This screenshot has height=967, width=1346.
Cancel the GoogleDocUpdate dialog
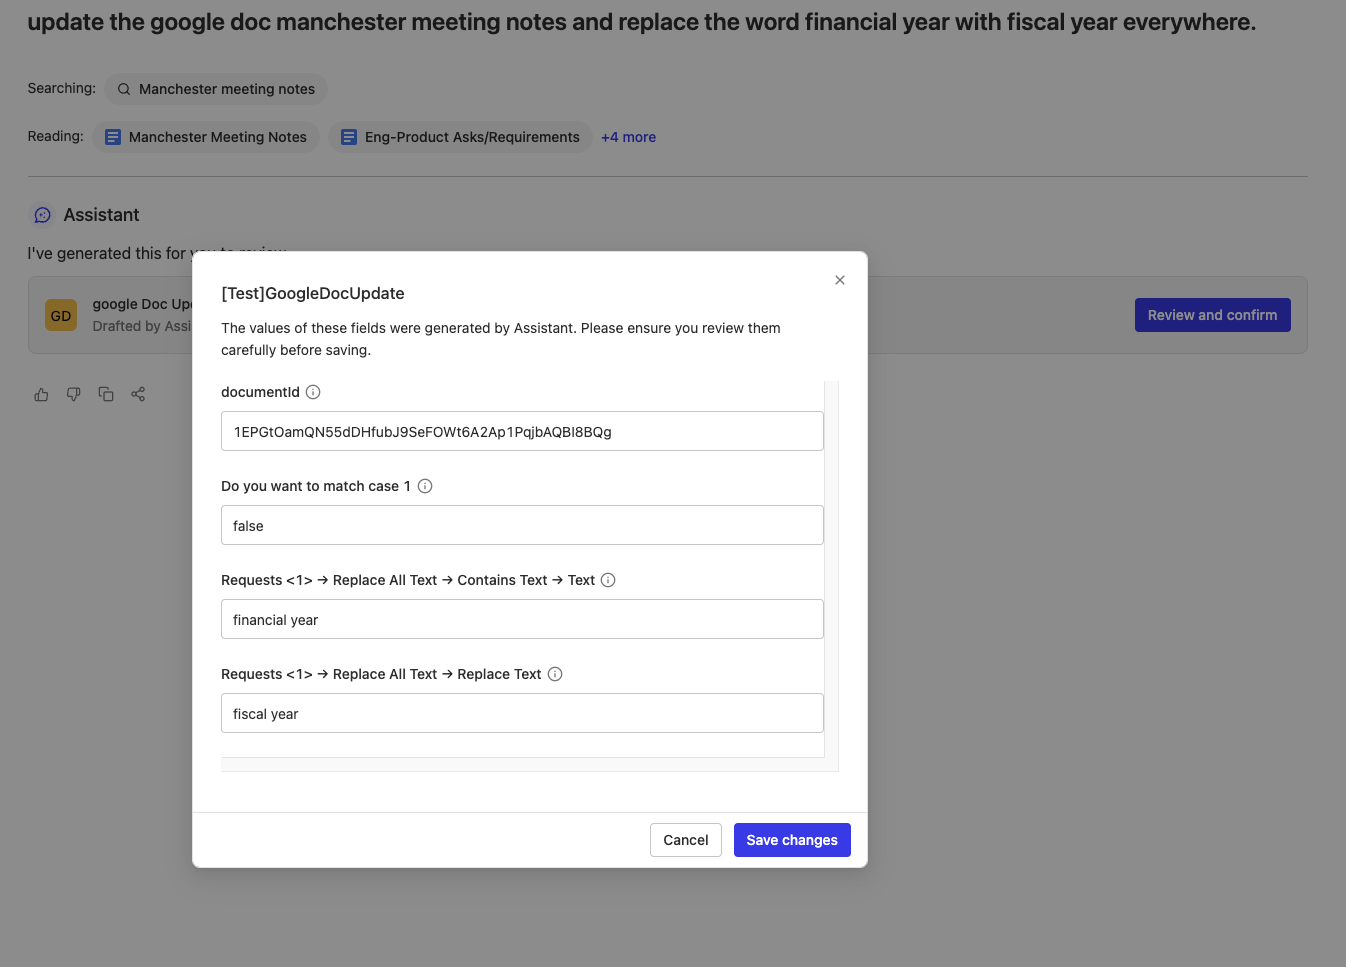685,839
